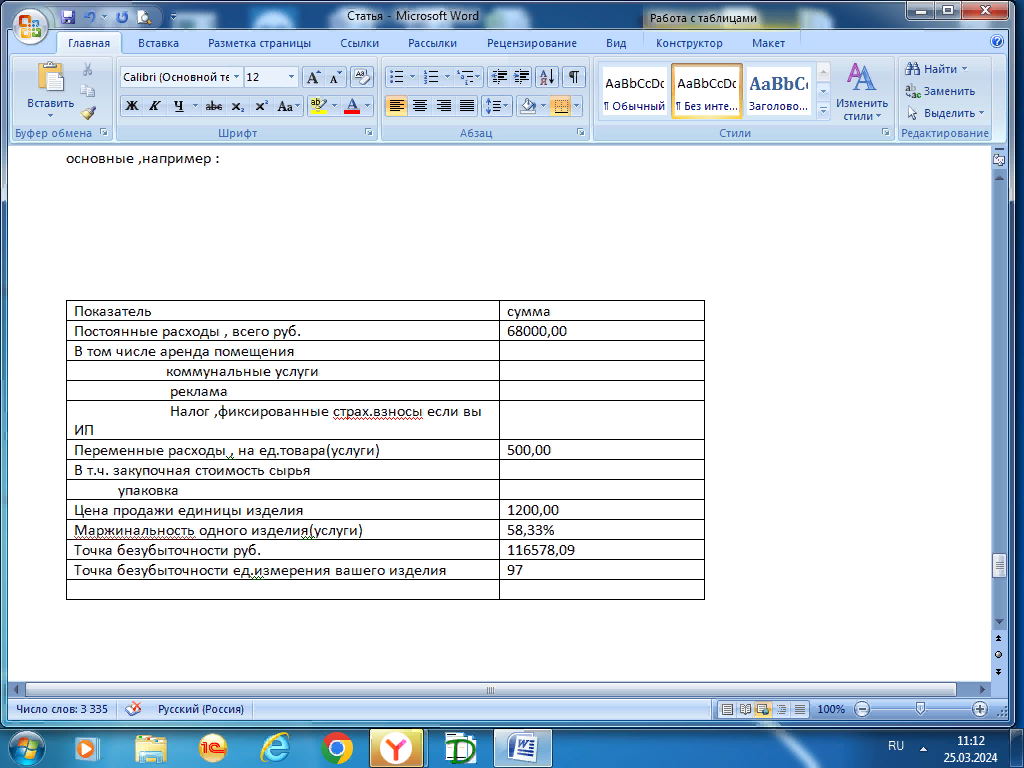The image size is (1024, 768).
Task: Click the vertical scrollbar thumb
Action: coord(999,566)
